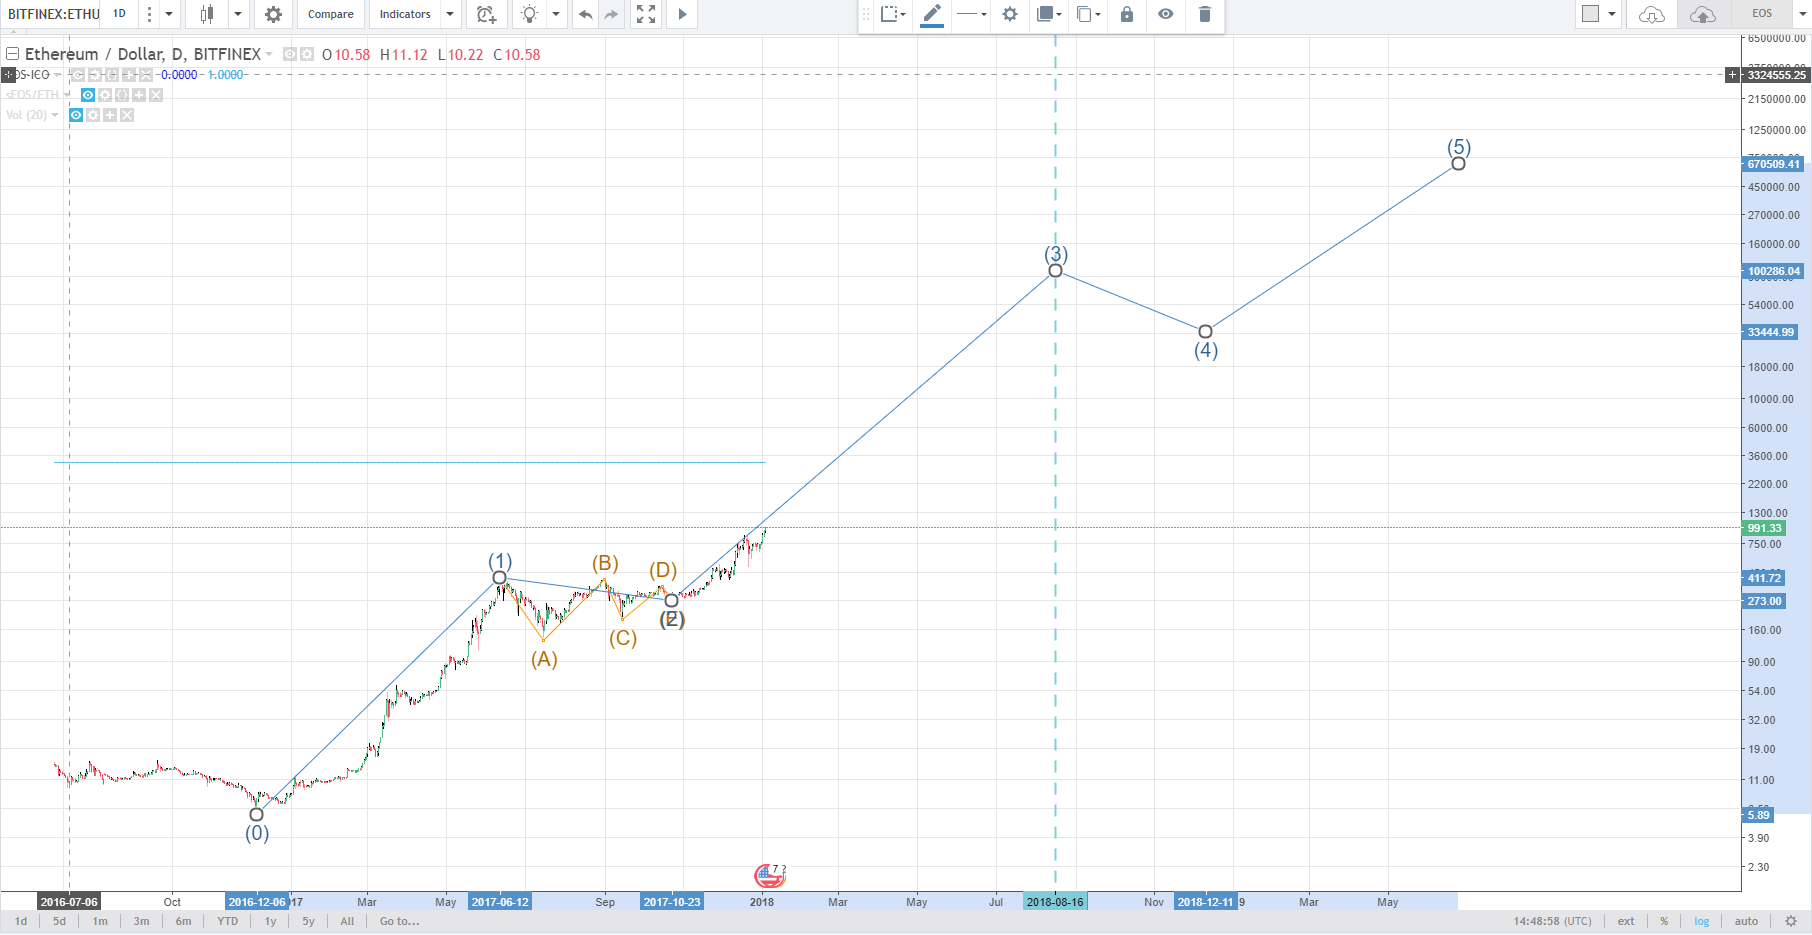The width and height of the screenshot is (1812, 935).
Task: Click the US flag economic event marker
Action: pos(768,876)
